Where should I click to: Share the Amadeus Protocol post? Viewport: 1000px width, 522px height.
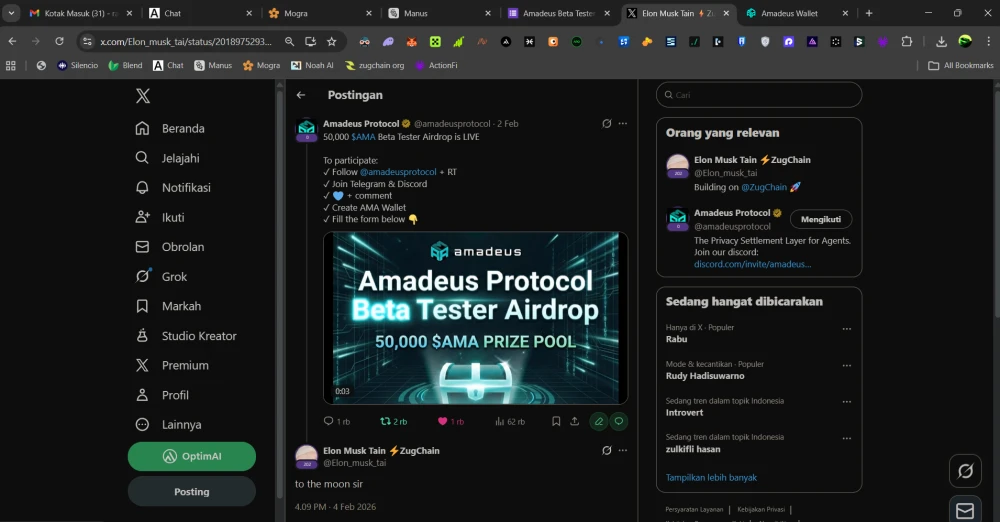[574, 421]
